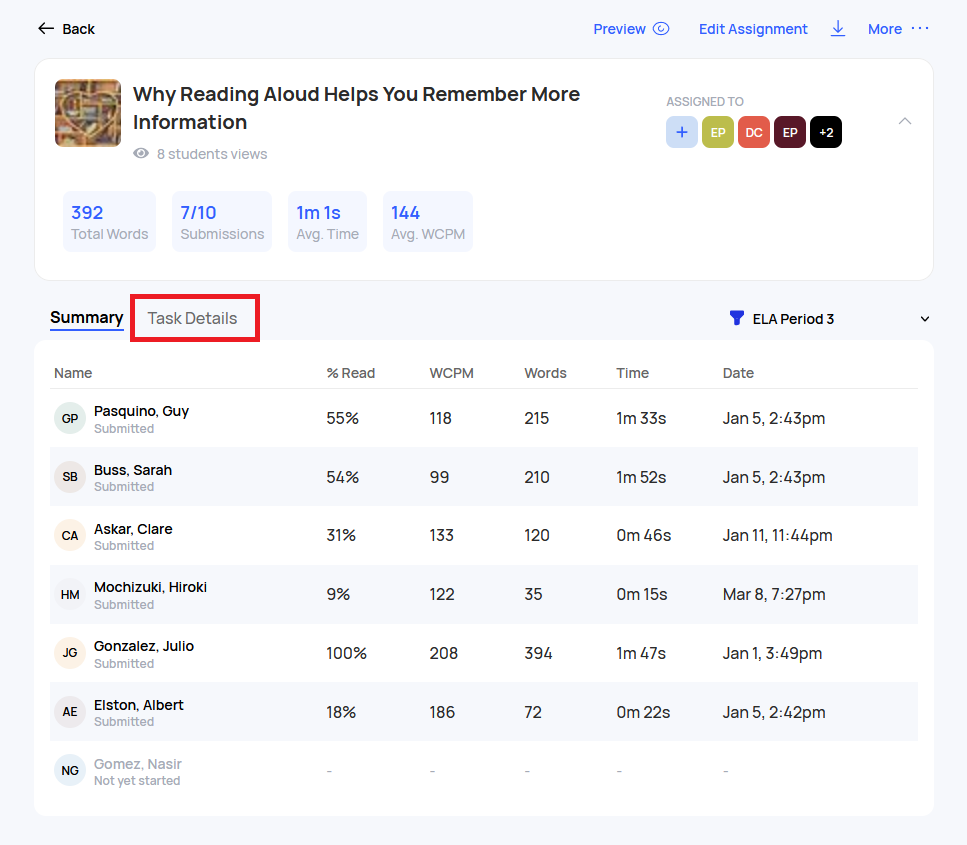Show the +2 additional assignees
Screen dimensions: 967x845
tap(826, 132)
